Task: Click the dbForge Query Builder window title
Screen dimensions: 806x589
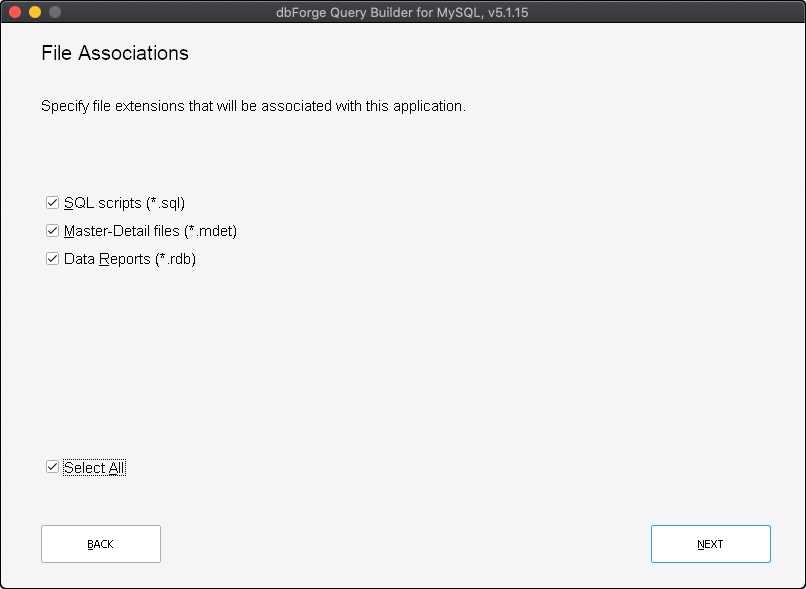Action: pyautogui.click(x=402, y=12)
